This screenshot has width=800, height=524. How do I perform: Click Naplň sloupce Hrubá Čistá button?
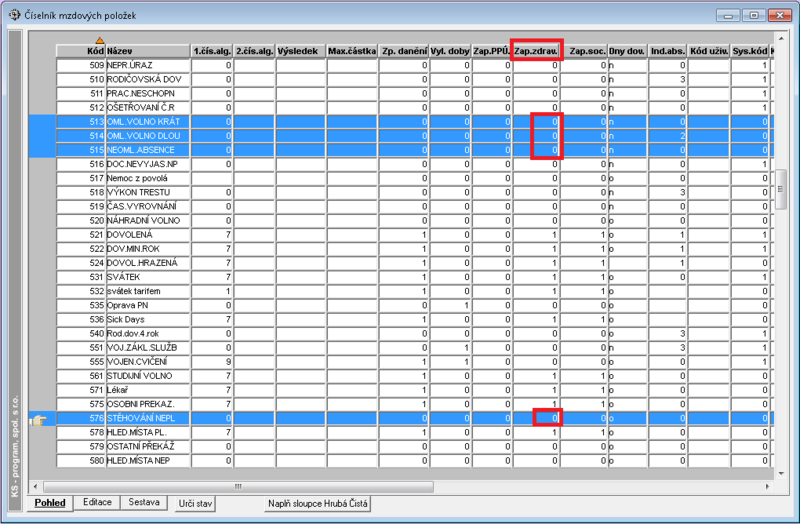[317, 504]
